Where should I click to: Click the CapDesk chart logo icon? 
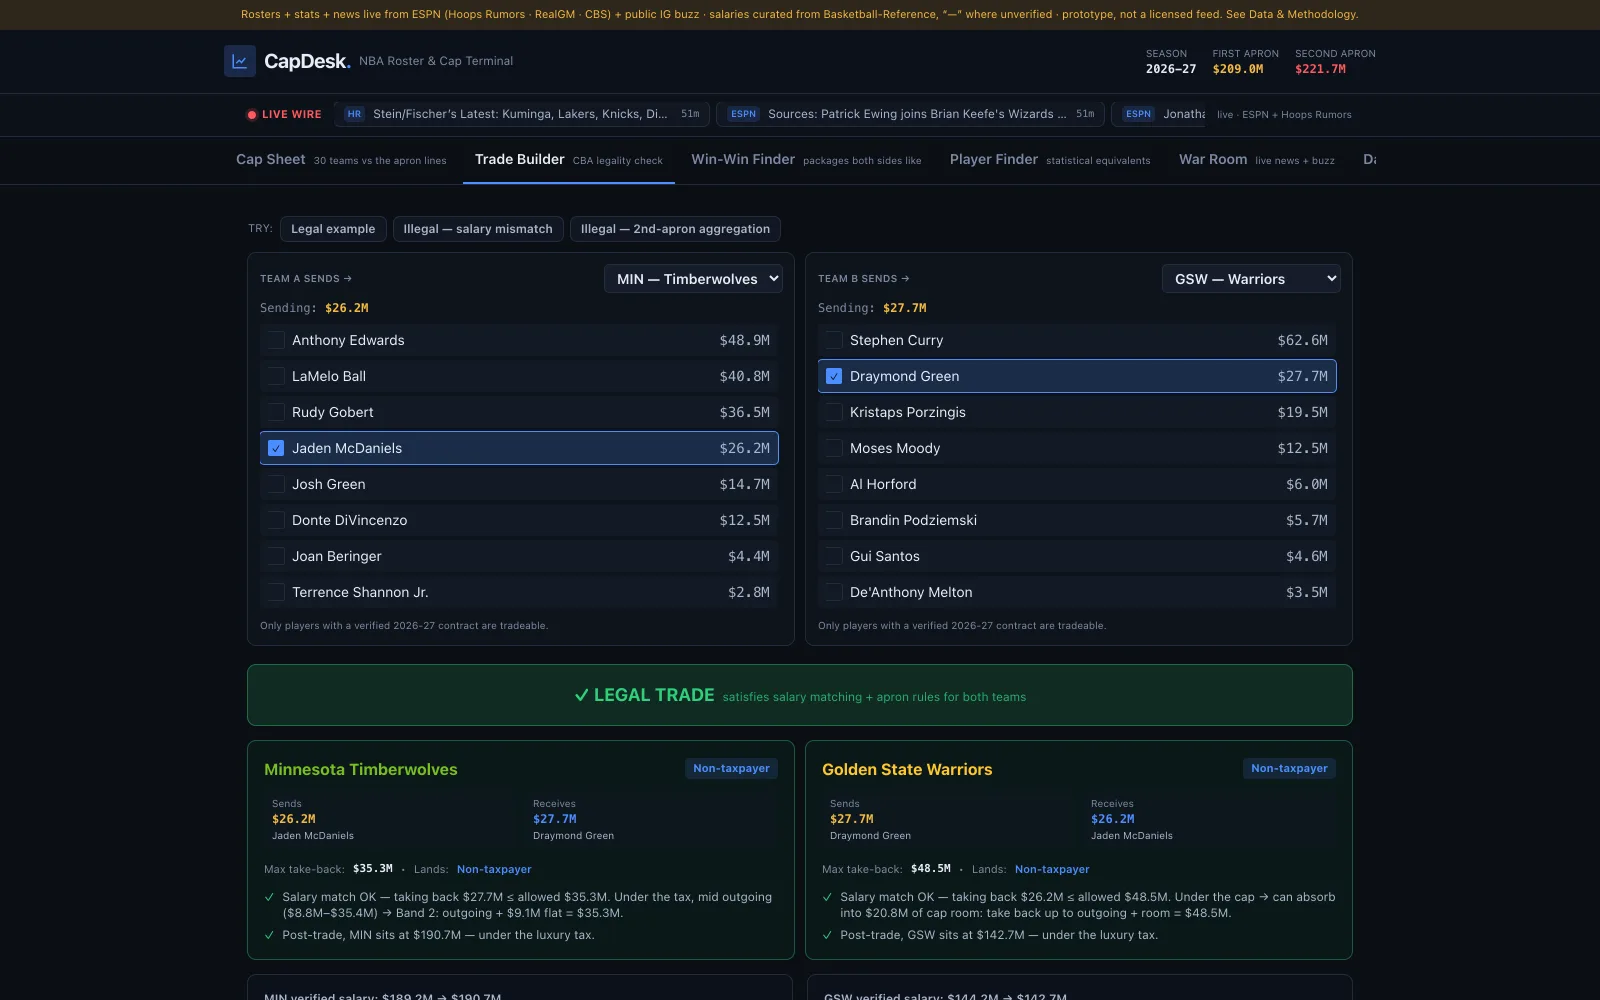[x=240, y=61]
